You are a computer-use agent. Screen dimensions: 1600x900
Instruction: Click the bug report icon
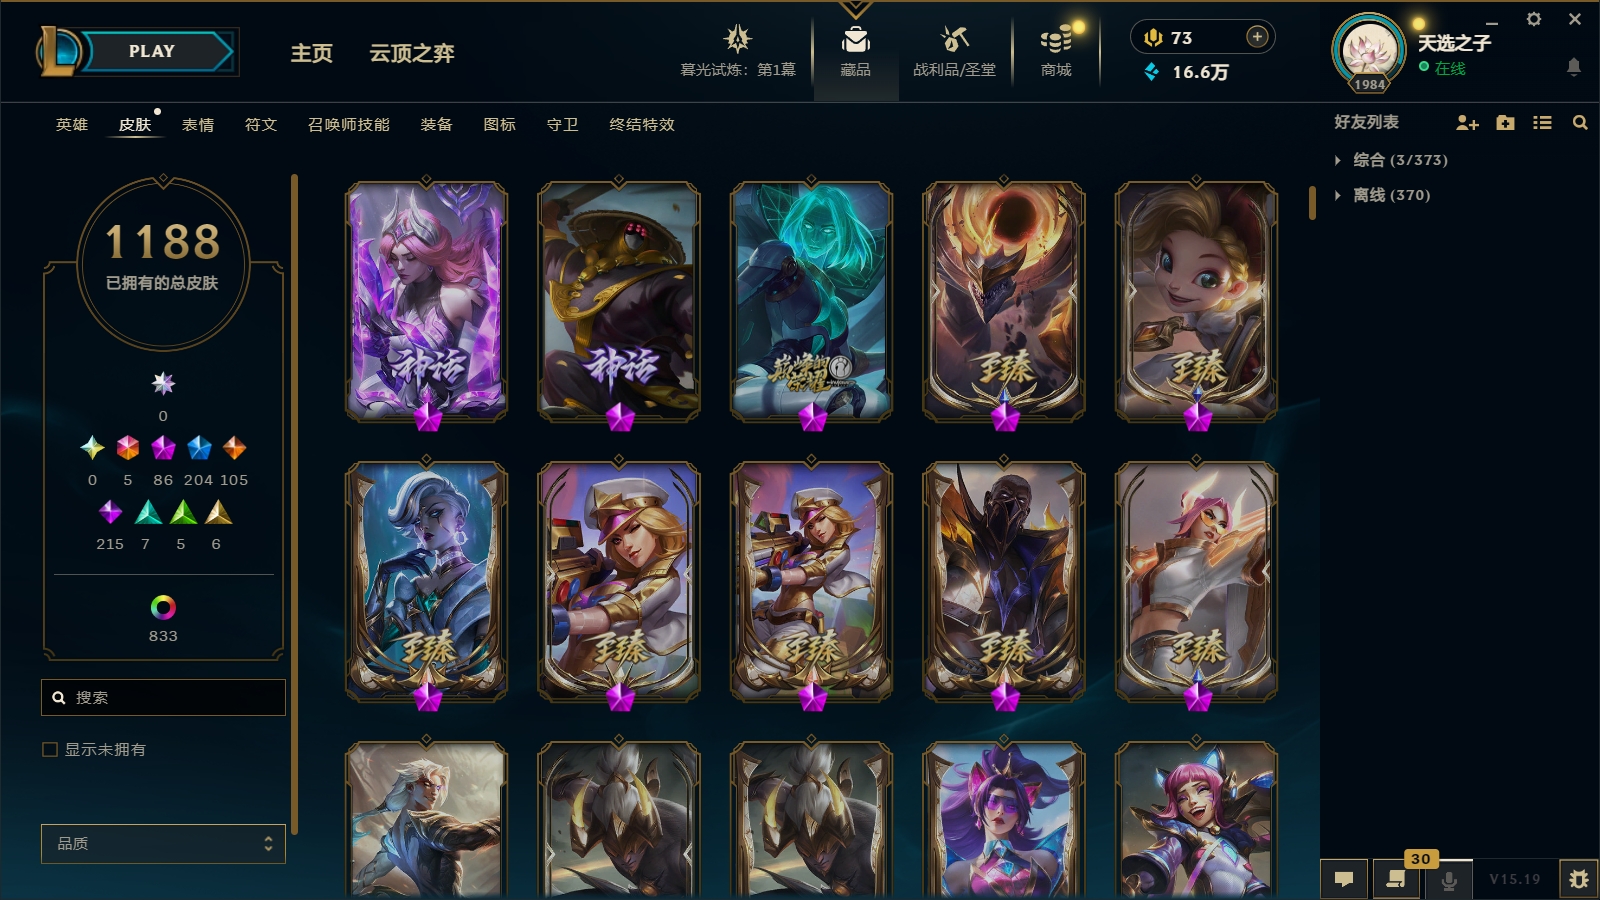1578,879
